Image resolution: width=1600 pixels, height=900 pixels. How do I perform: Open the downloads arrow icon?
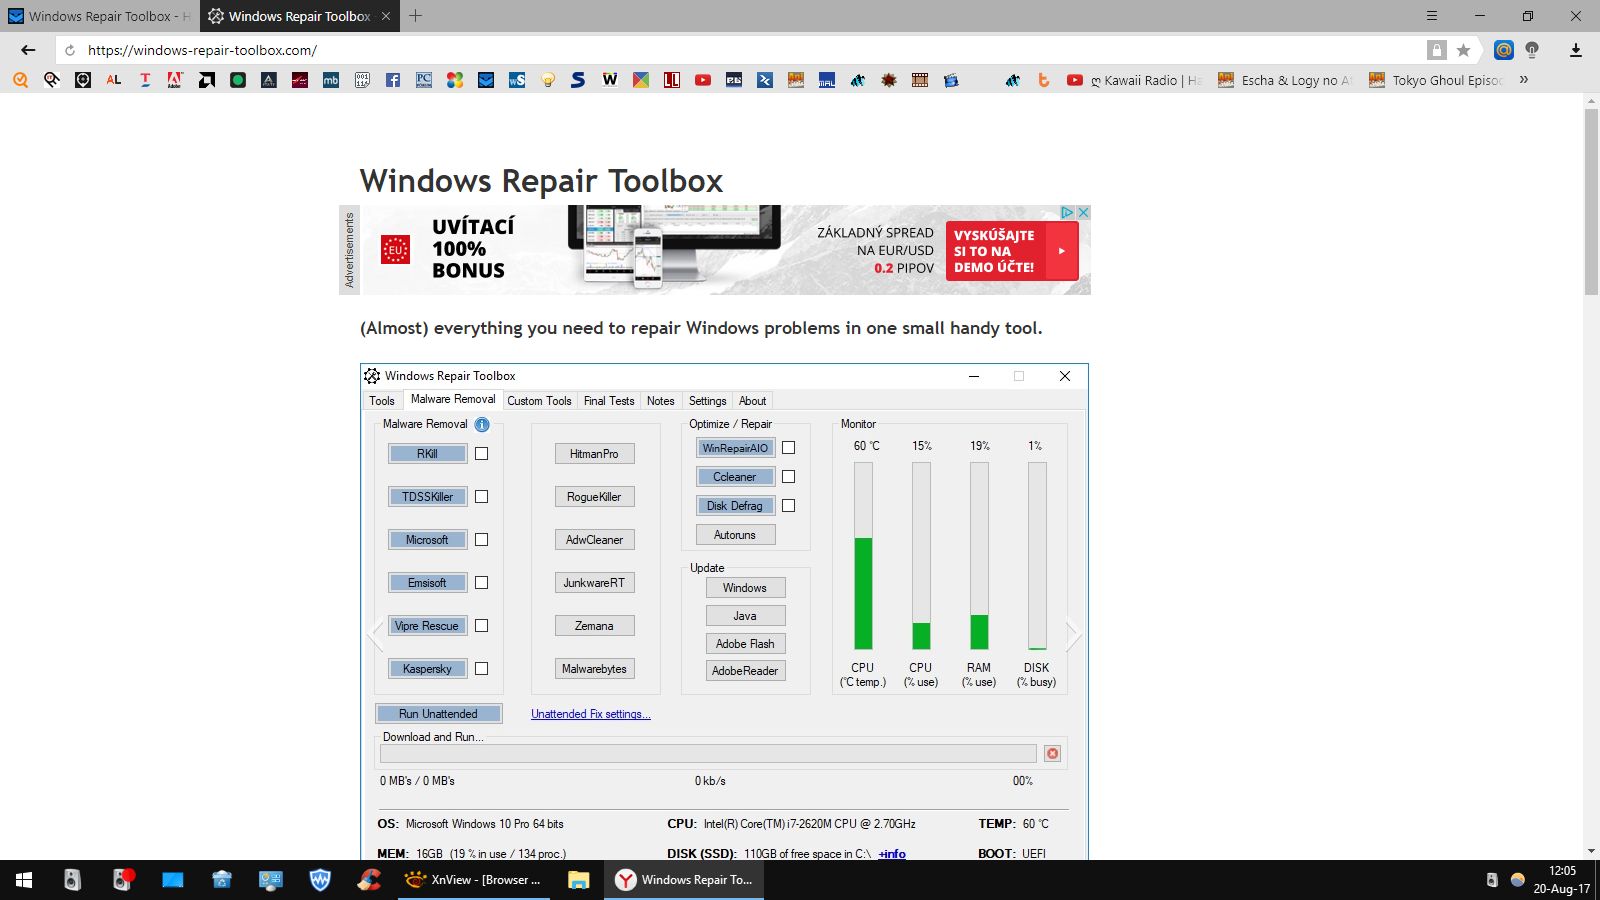point(1576,50)
